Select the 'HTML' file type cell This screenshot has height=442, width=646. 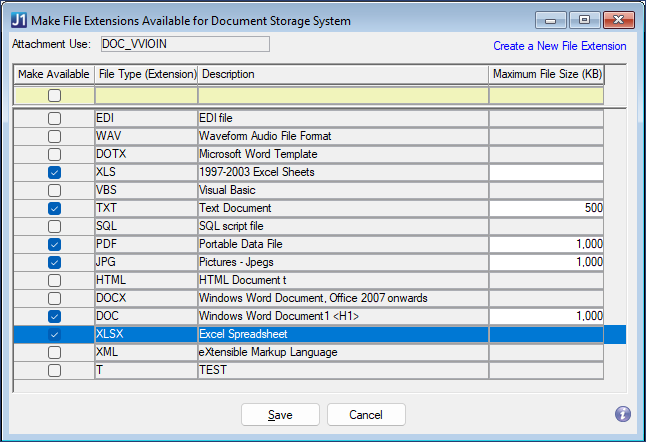(x=146, y=281)
